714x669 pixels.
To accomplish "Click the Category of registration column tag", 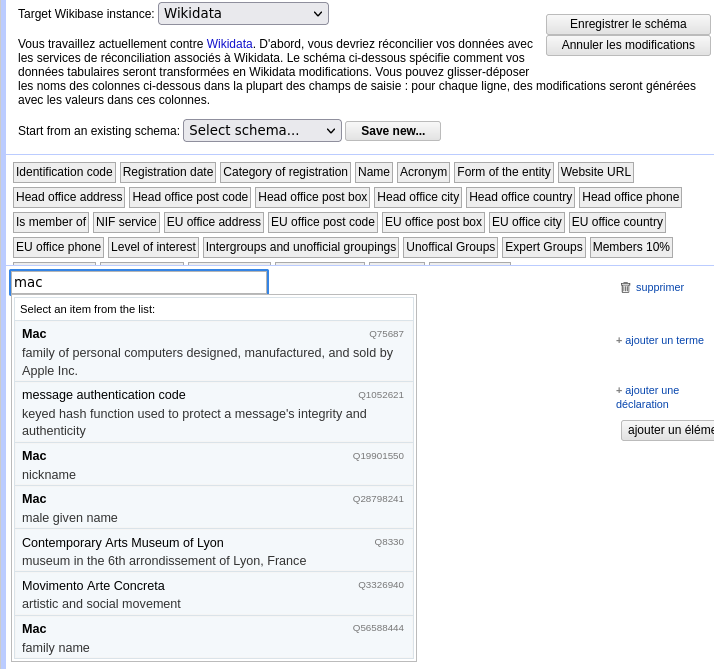I will tap(285, 172).
